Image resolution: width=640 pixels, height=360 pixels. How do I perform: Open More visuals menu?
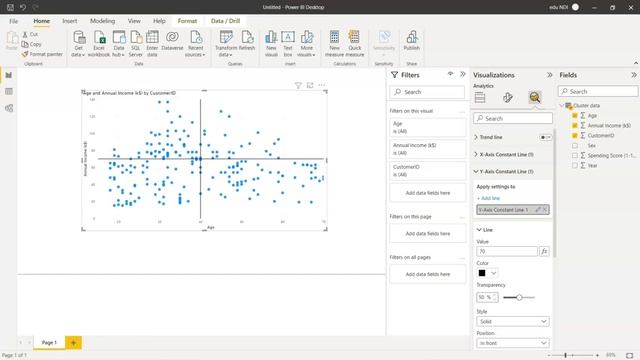307,44
